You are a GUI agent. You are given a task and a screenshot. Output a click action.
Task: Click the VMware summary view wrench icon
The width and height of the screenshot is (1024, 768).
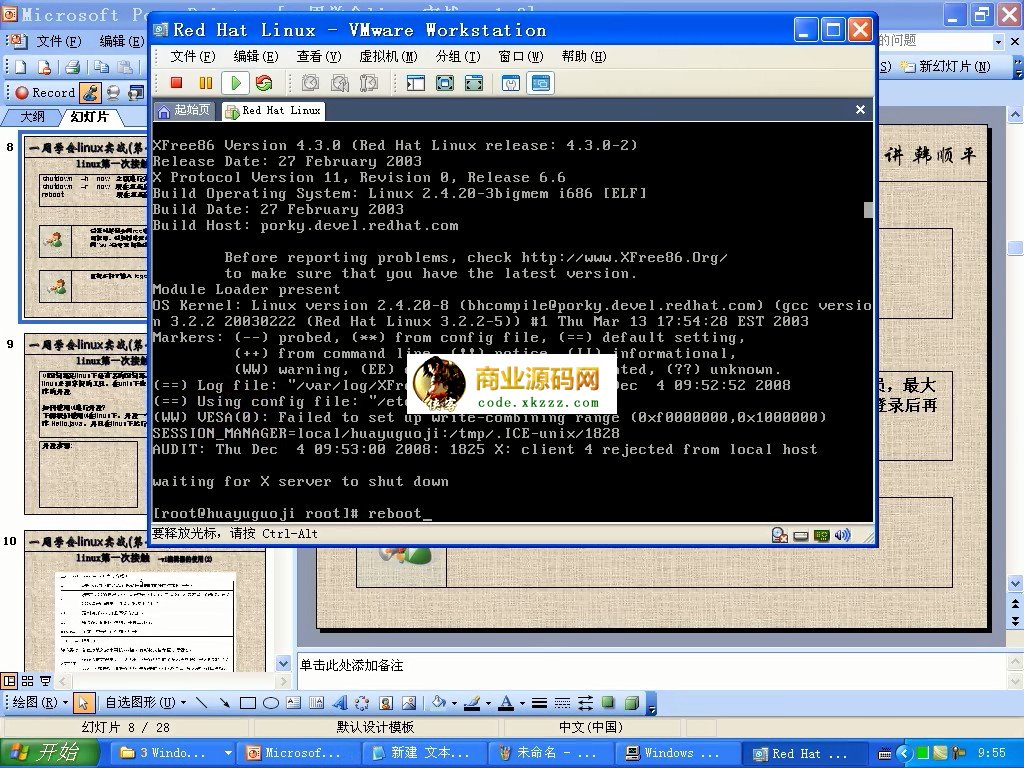(x=511, y=83)
